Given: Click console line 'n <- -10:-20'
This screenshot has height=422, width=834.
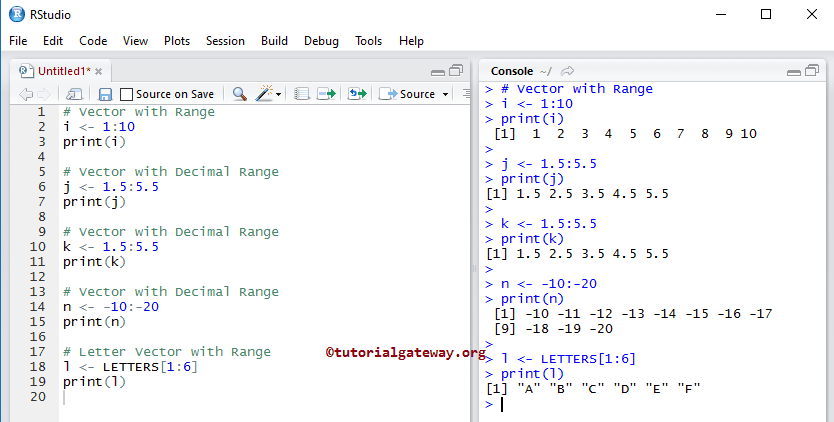Looking at the screenshot, I should point(549,284).
